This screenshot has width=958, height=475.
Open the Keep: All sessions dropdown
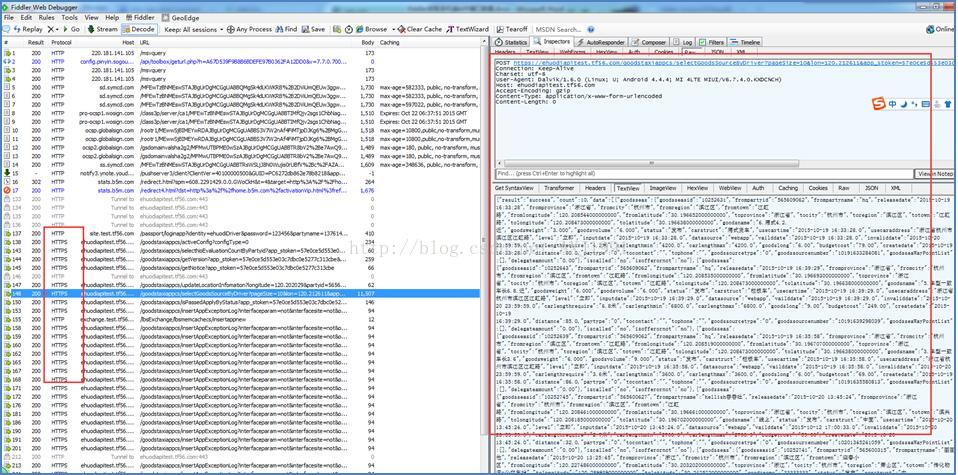192,29
